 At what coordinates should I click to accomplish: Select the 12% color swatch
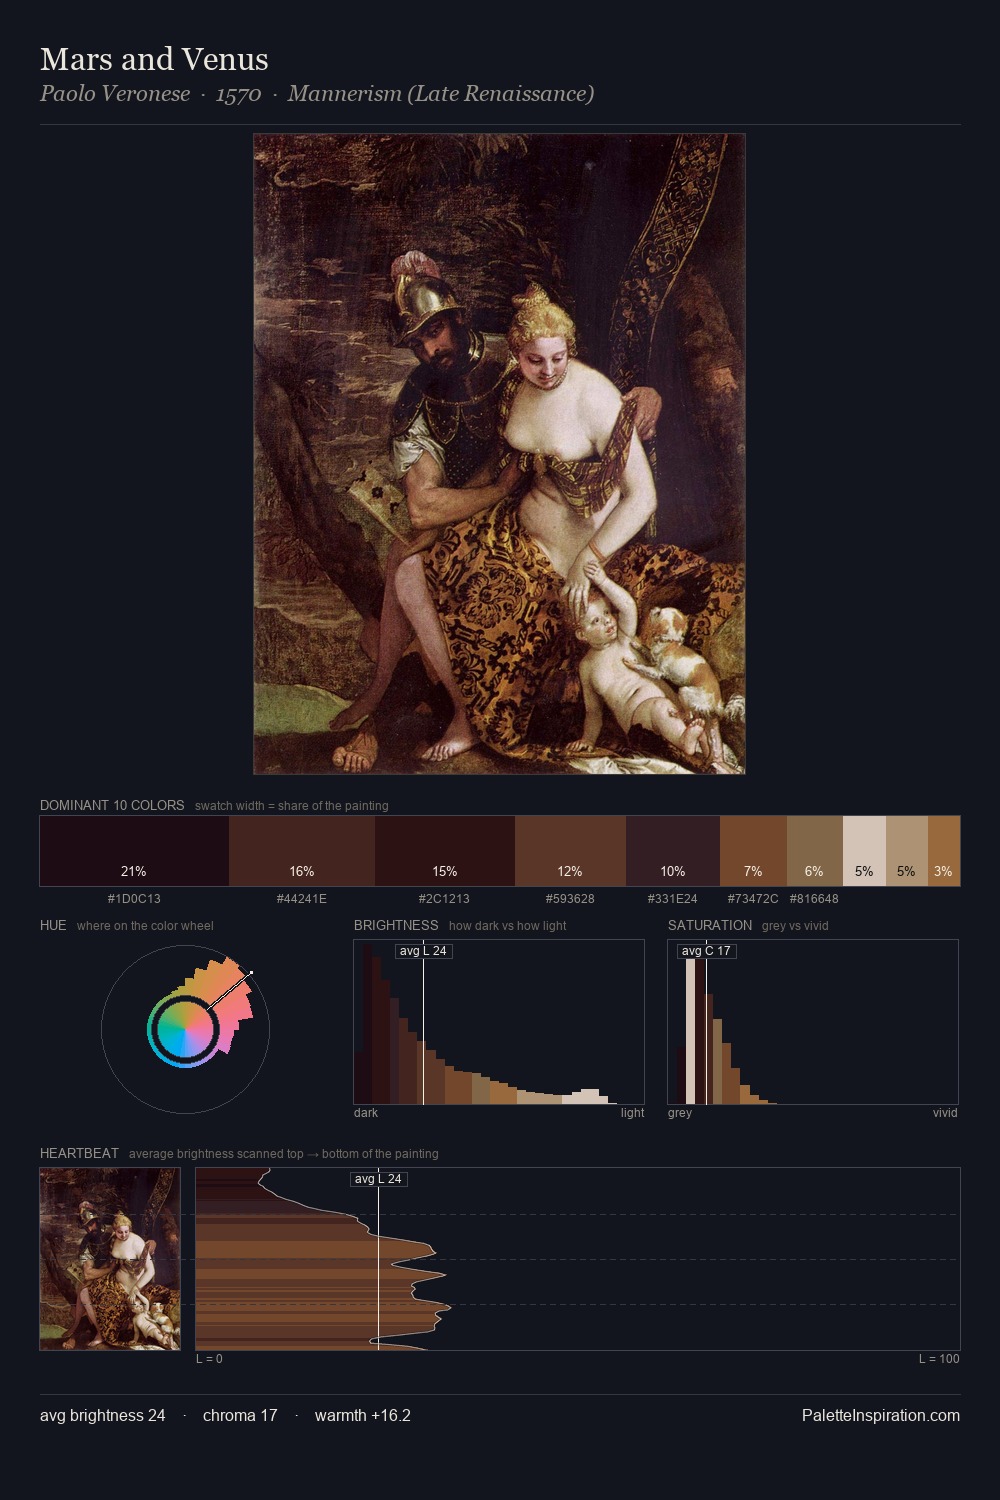click(x=570, y=851)
